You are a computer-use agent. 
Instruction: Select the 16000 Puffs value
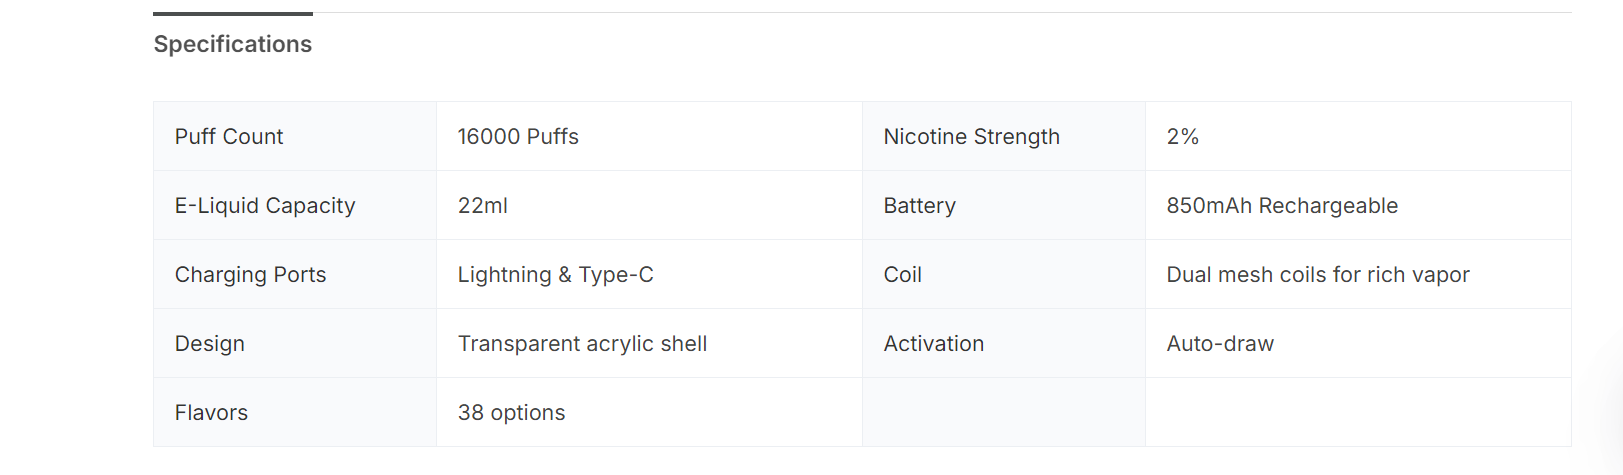518,137
